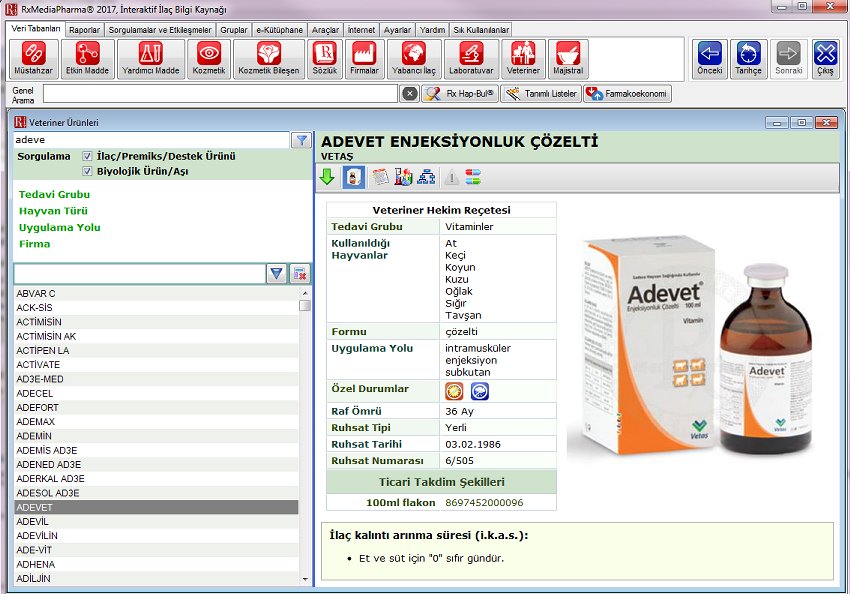Click the grey warning triangle icon
The image size is (850, 594).
pos(451,177)
